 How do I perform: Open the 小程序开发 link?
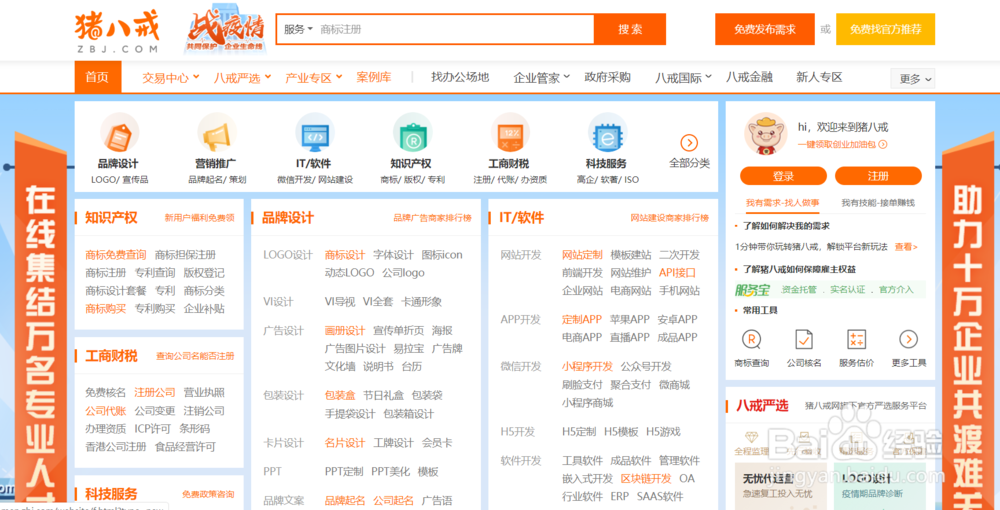point(587,366)
